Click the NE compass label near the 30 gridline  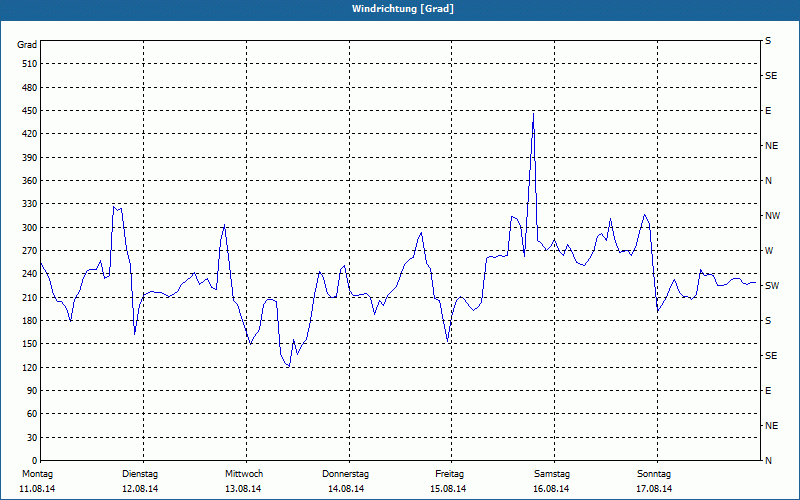tap(771, 426)
